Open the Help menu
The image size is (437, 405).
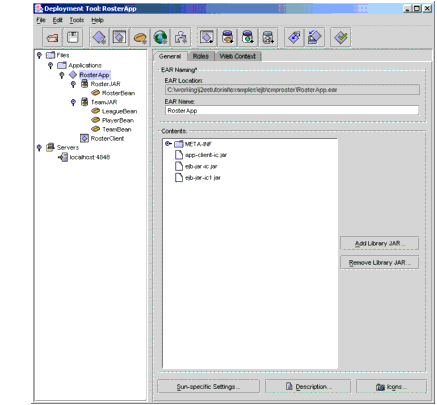[x=97, y=20]
